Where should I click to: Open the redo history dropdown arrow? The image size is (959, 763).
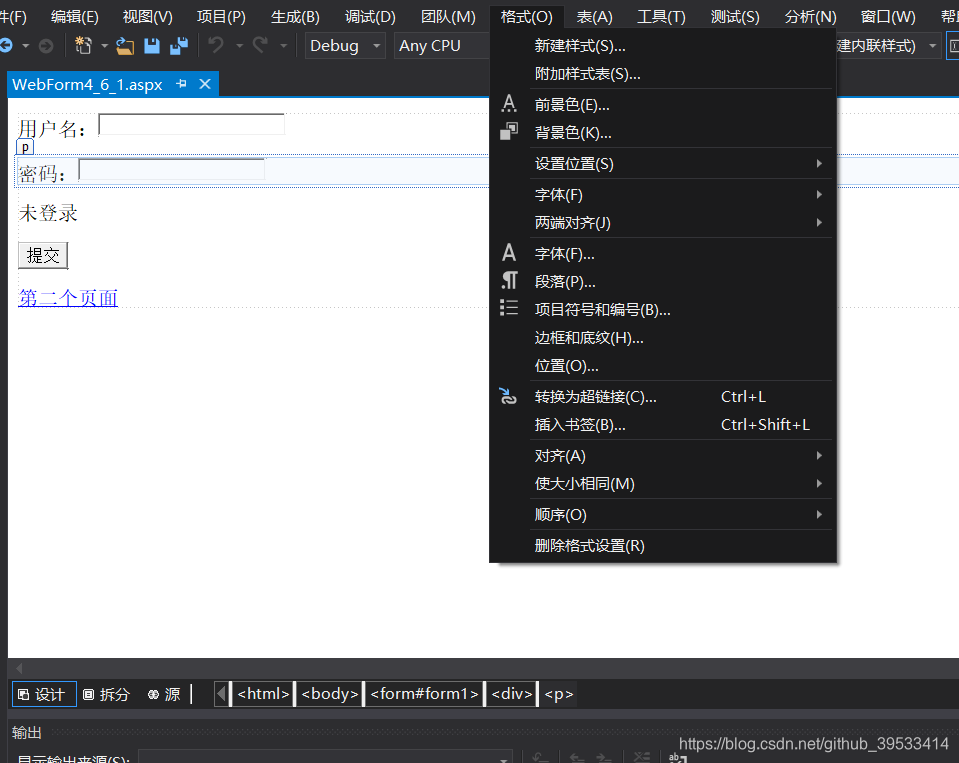point(283,45)
